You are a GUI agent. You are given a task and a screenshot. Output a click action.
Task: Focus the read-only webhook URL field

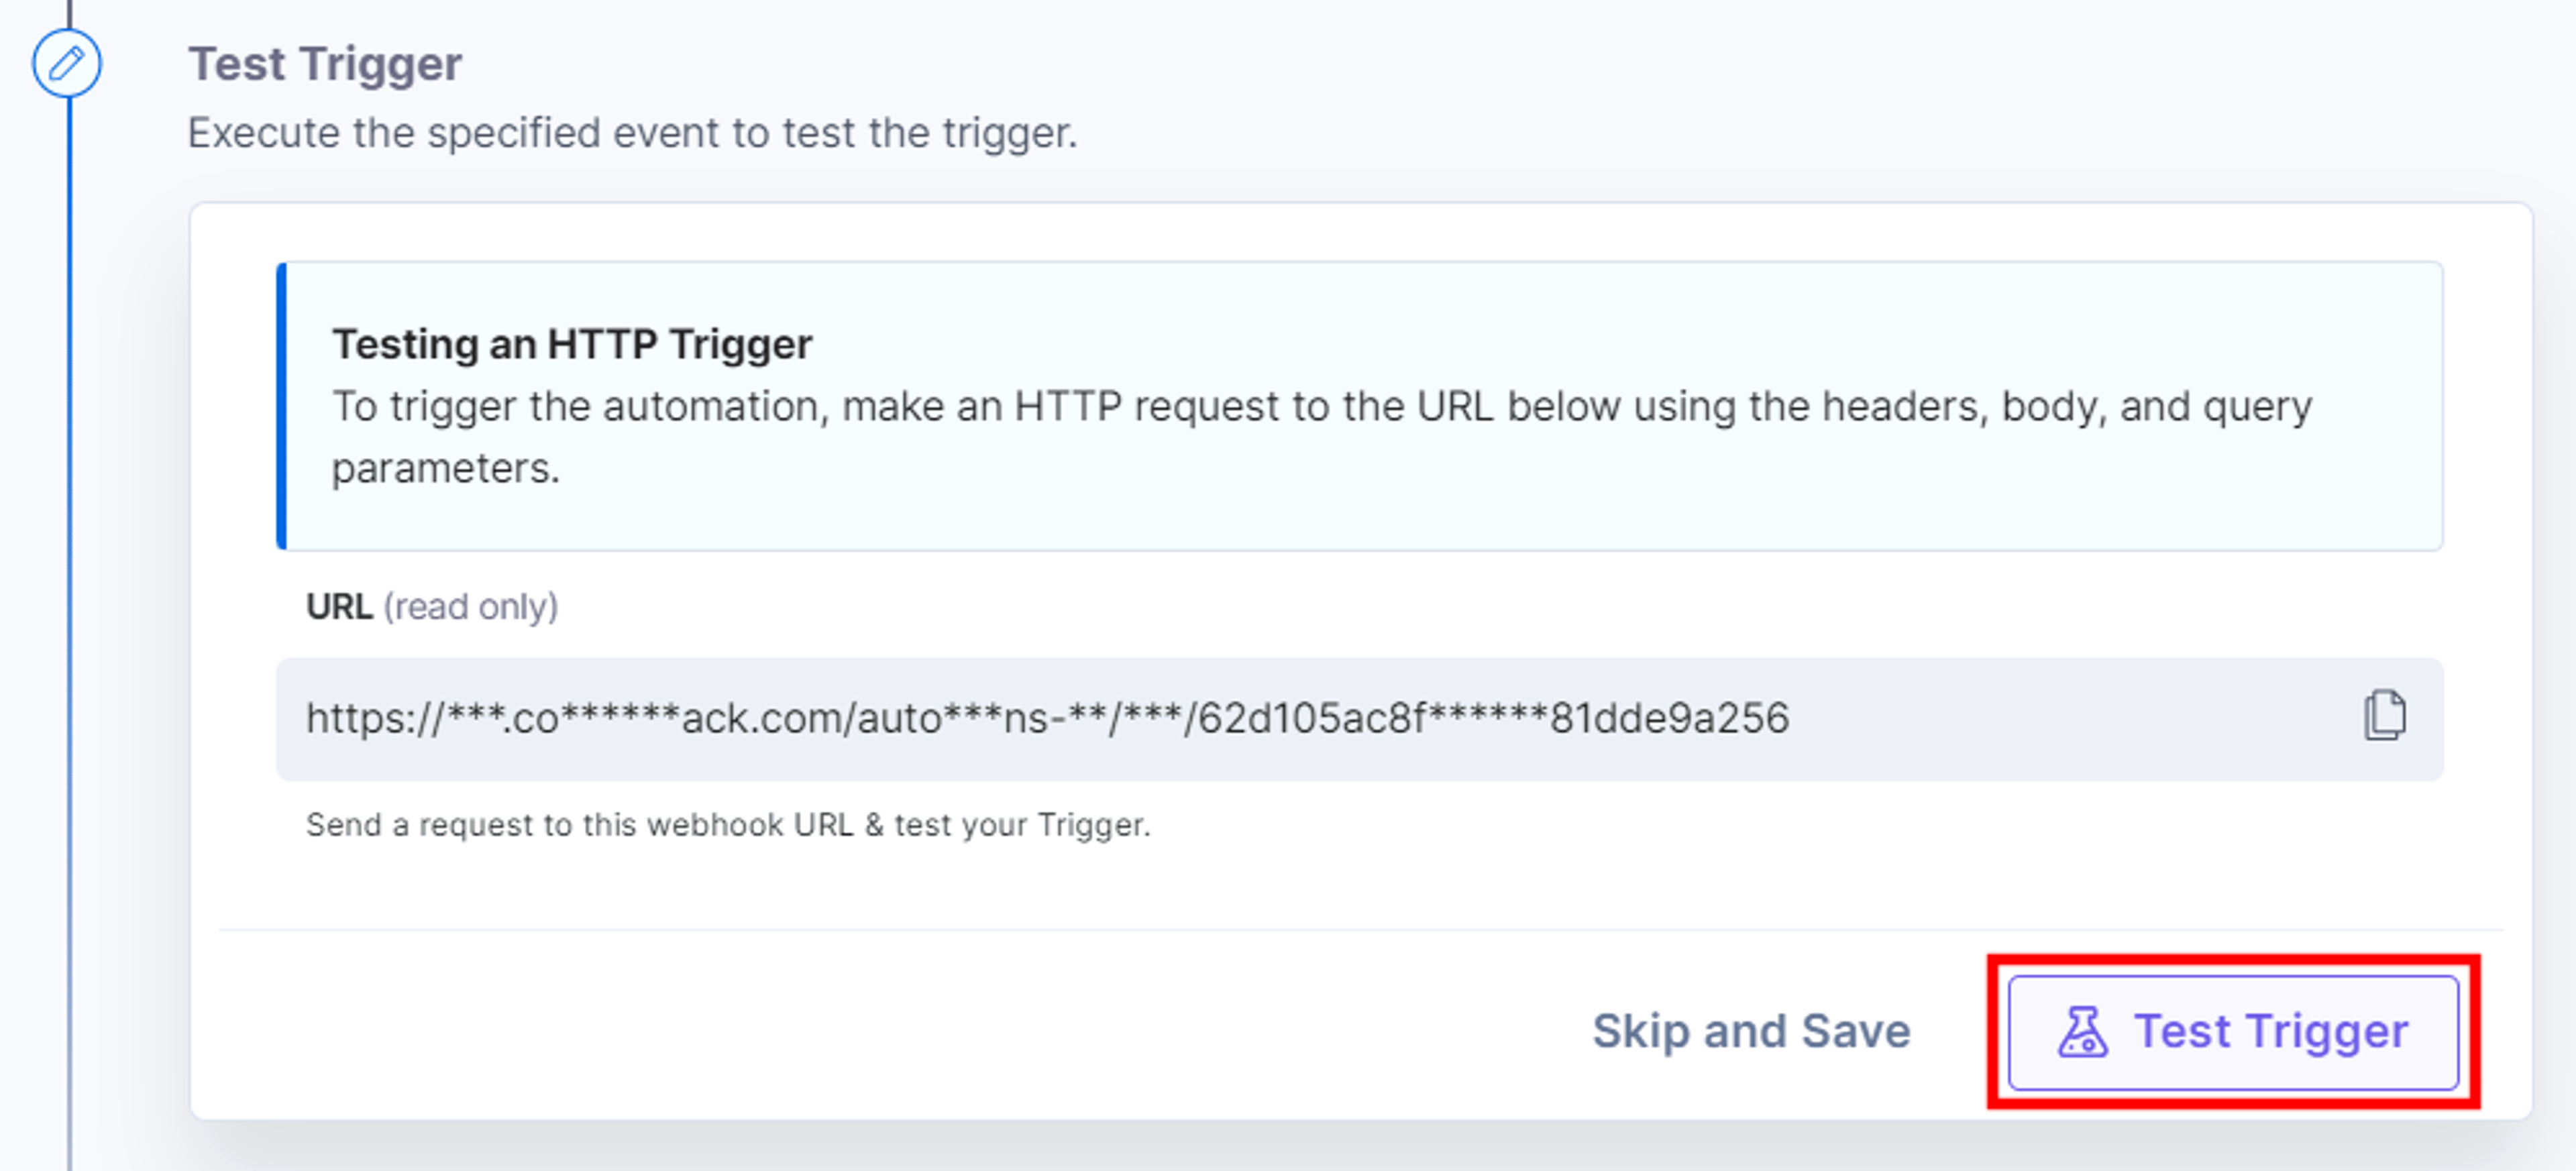(1359, 719)
